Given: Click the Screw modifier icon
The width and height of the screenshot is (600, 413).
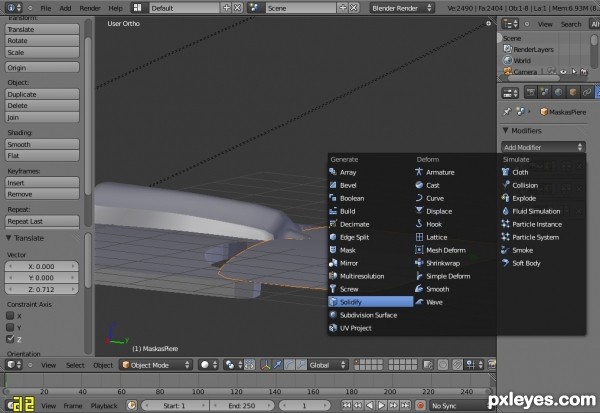Looking at the screenshot, I should point(333,289).
